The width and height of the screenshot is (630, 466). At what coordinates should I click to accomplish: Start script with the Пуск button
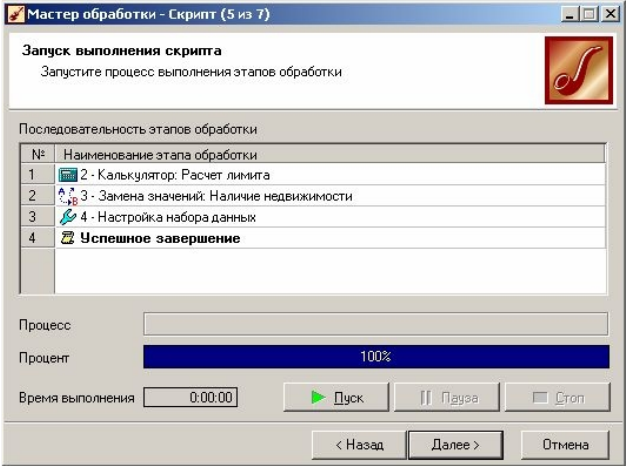pyautogui.click(x=336, y=397)
